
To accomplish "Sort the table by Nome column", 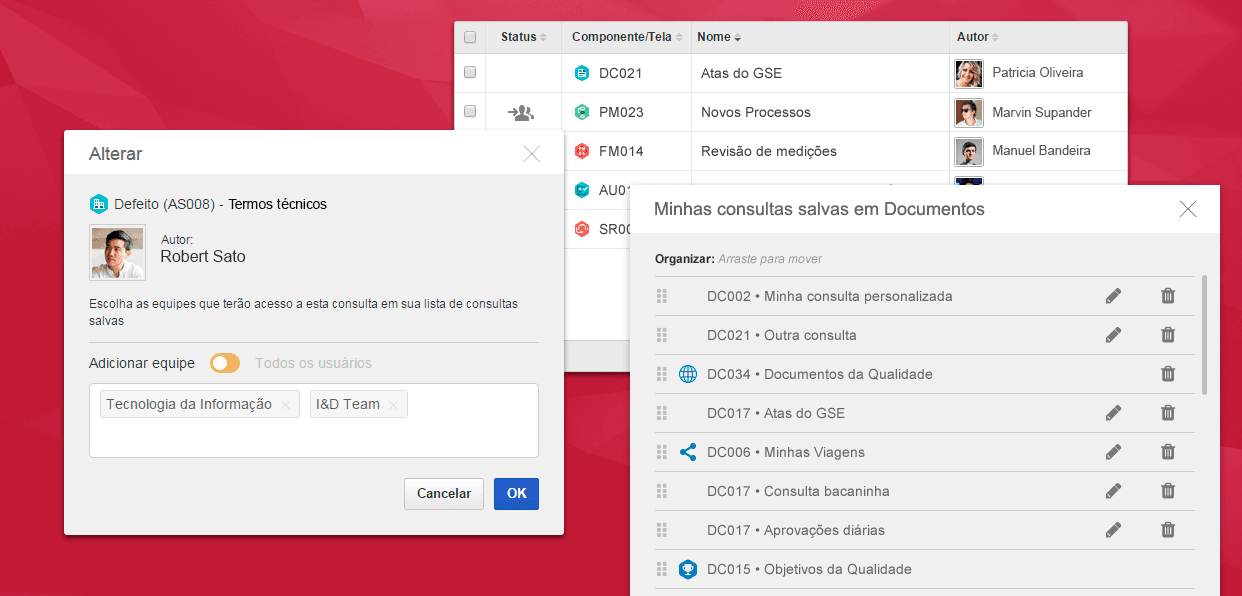I will [719, 37].
